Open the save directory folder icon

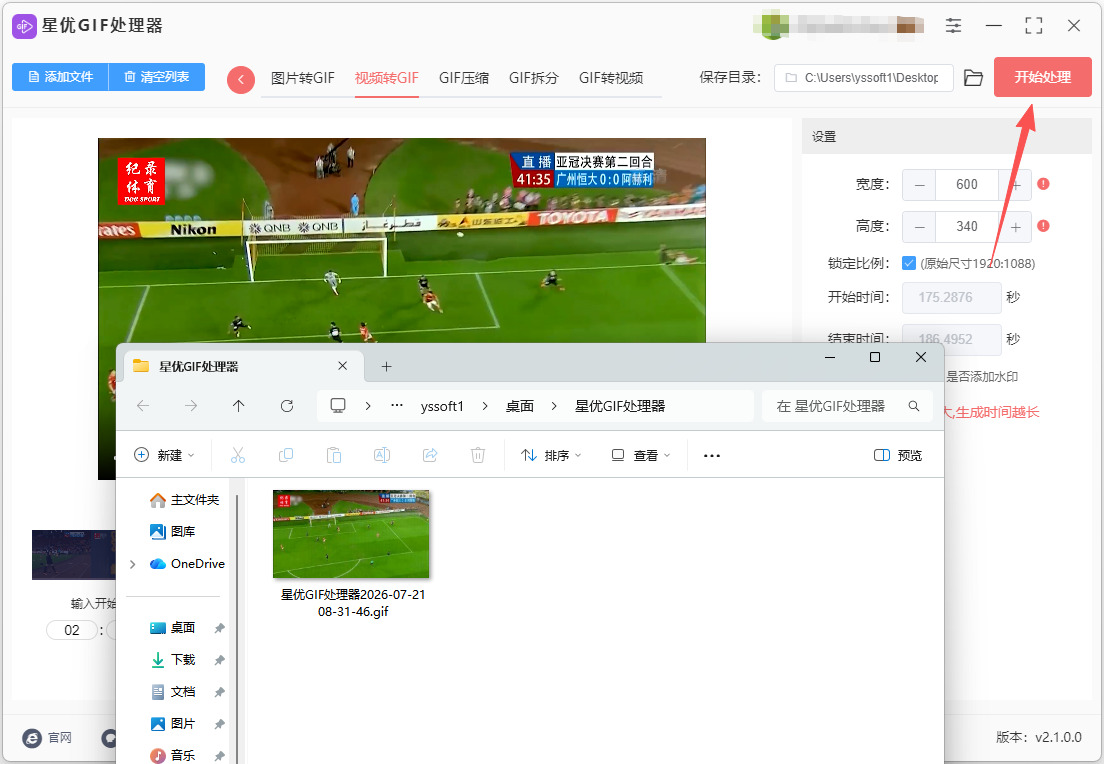pos(973,77)
